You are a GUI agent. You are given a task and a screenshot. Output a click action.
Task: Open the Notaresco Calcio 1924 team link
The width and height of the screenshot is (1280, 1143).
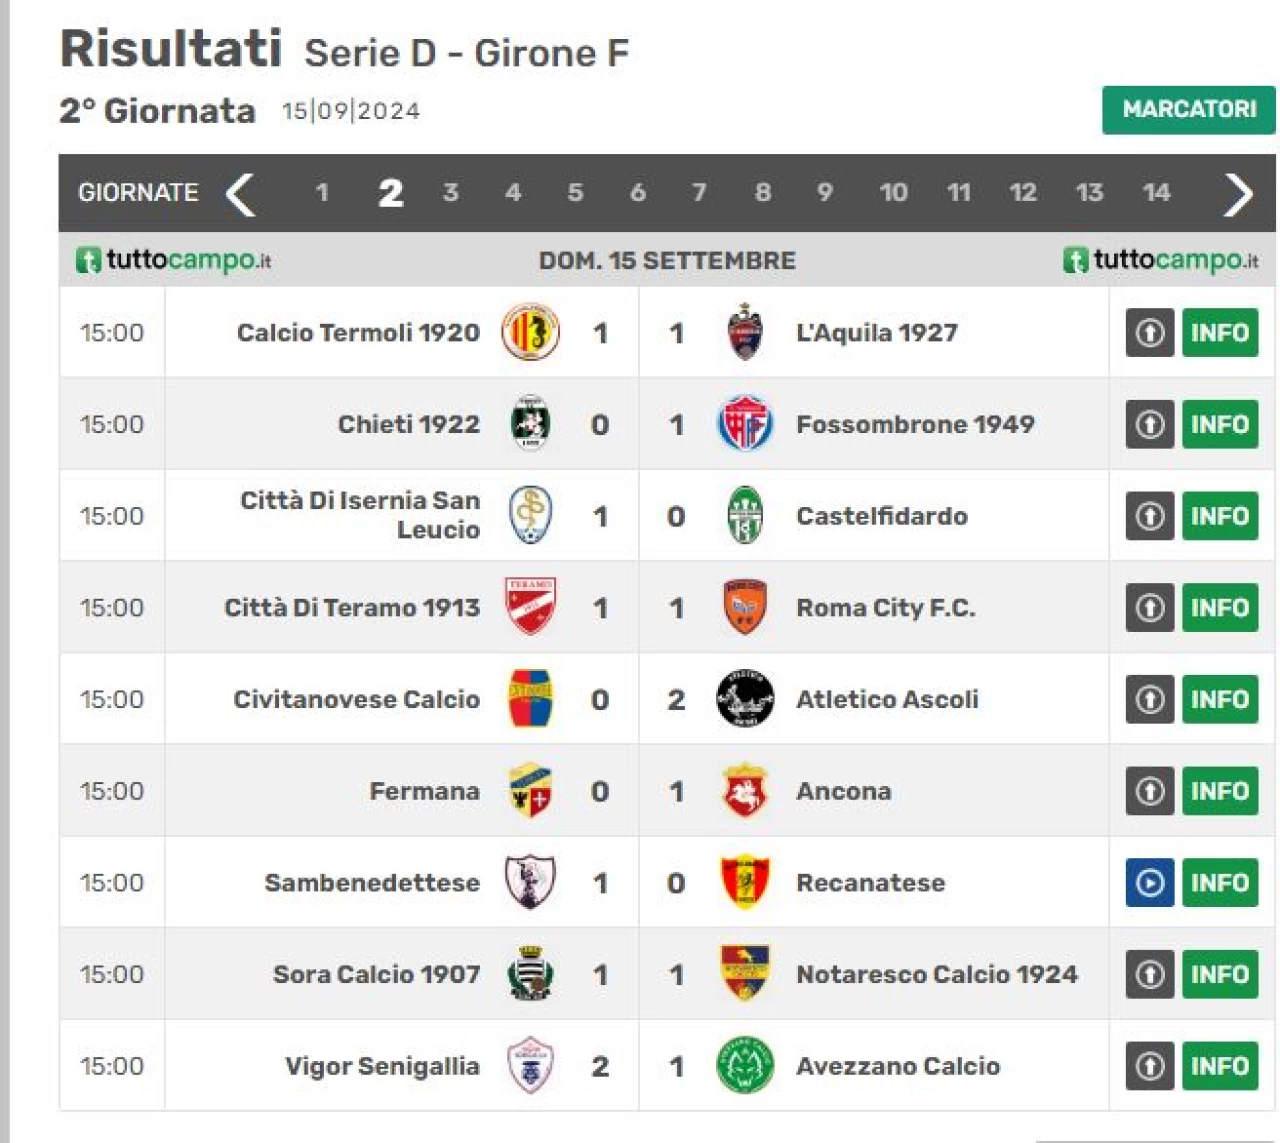pyautogui.click(x=936, y=974)
